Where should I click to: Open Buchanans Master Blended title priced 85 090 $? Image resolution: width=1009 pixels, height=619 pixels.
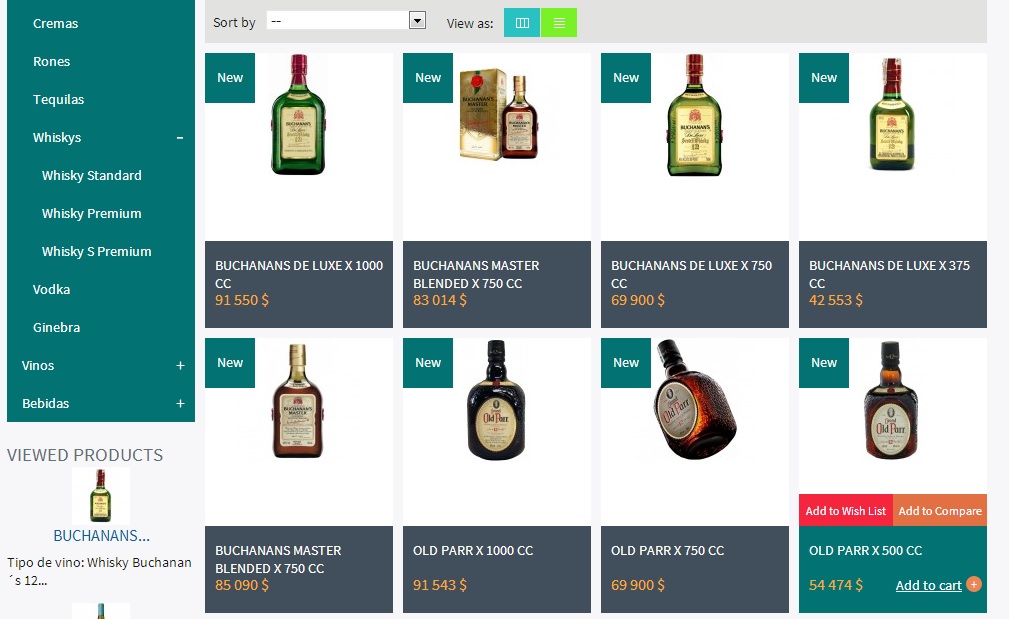pos(278,559)
